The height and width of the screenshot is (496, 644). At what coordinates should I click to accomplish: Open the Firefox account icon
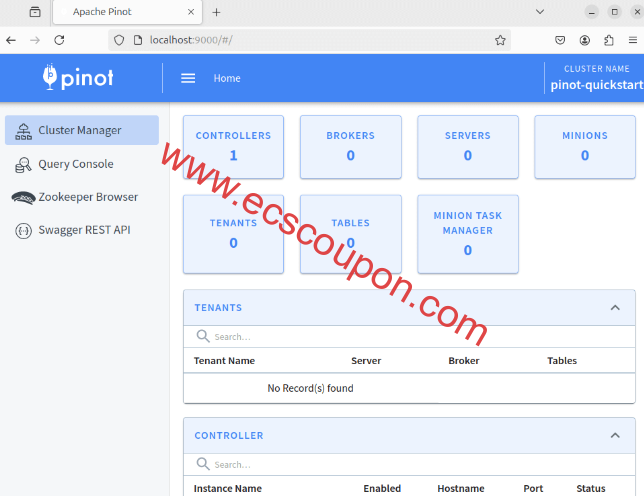click(x=584, y=40)
